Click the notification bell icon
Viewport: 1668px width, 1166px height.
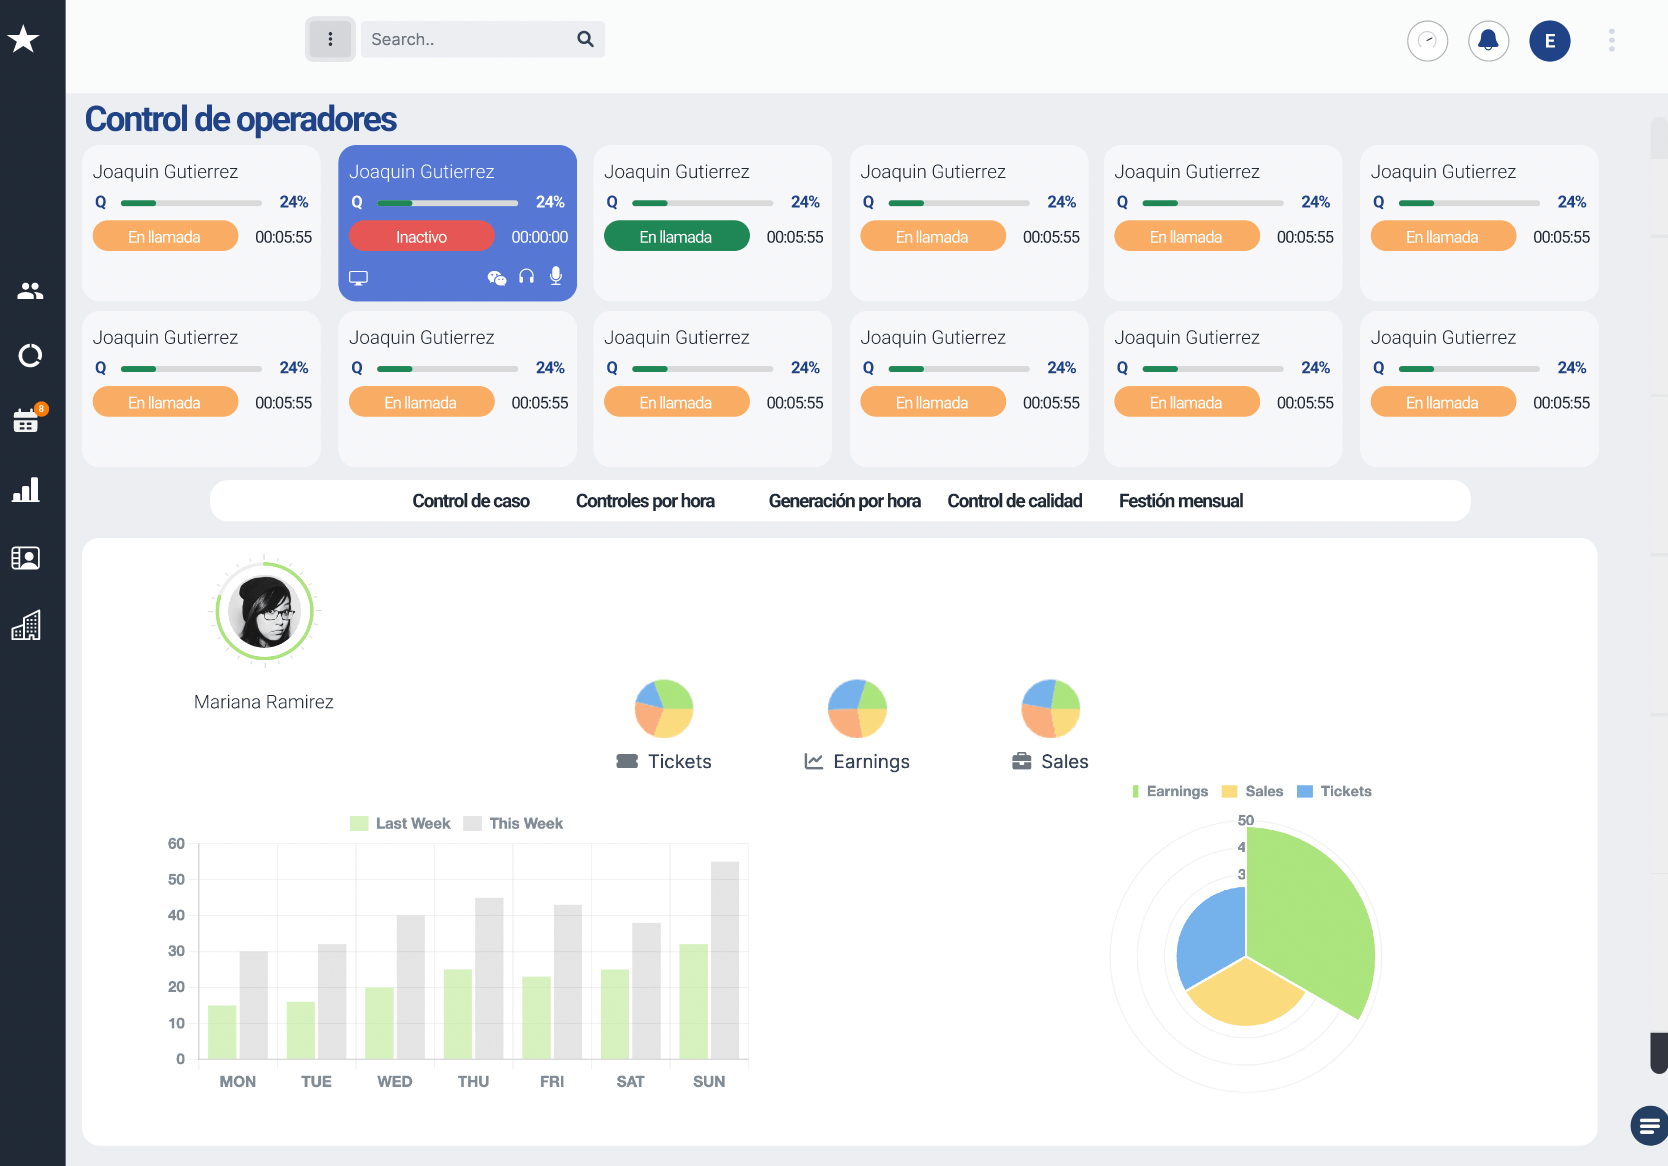[1488, 41]
